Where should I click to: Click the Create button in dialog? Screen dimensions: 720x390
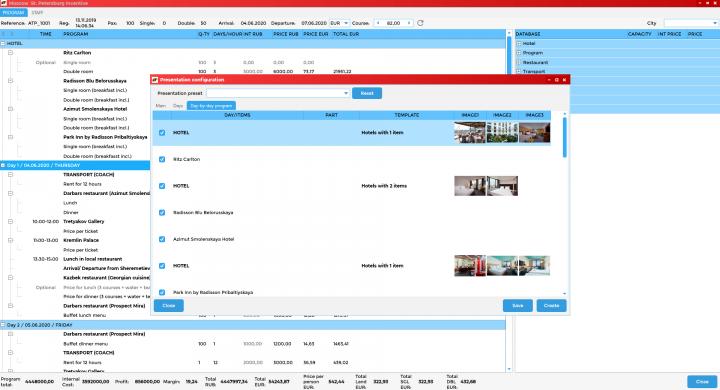point(551,305)
